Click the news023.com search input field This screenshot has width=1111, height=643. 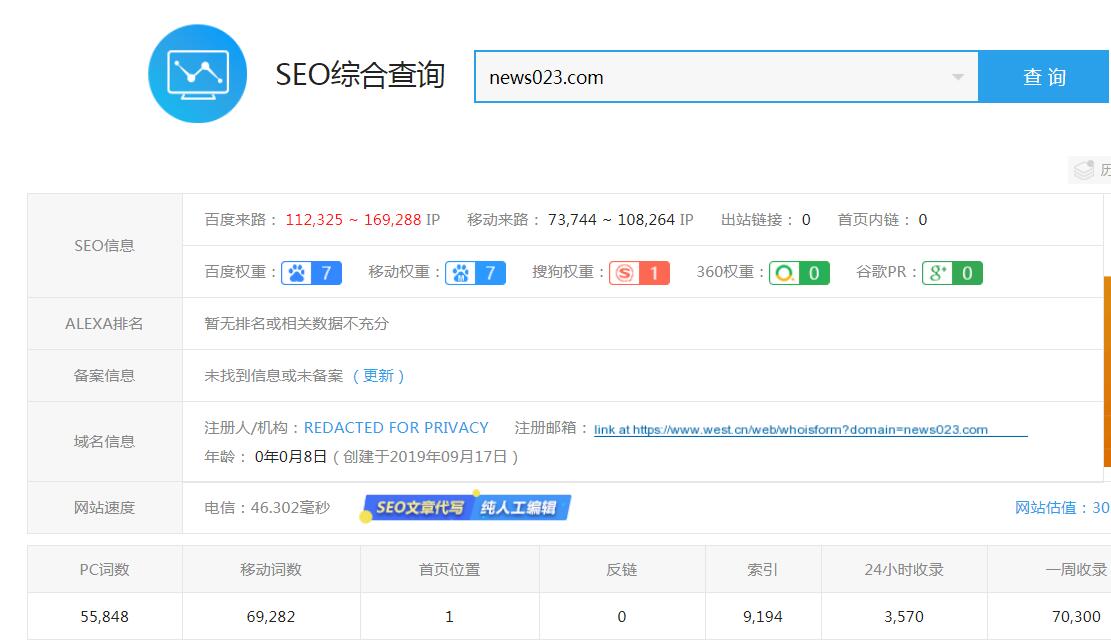point(700,75)
